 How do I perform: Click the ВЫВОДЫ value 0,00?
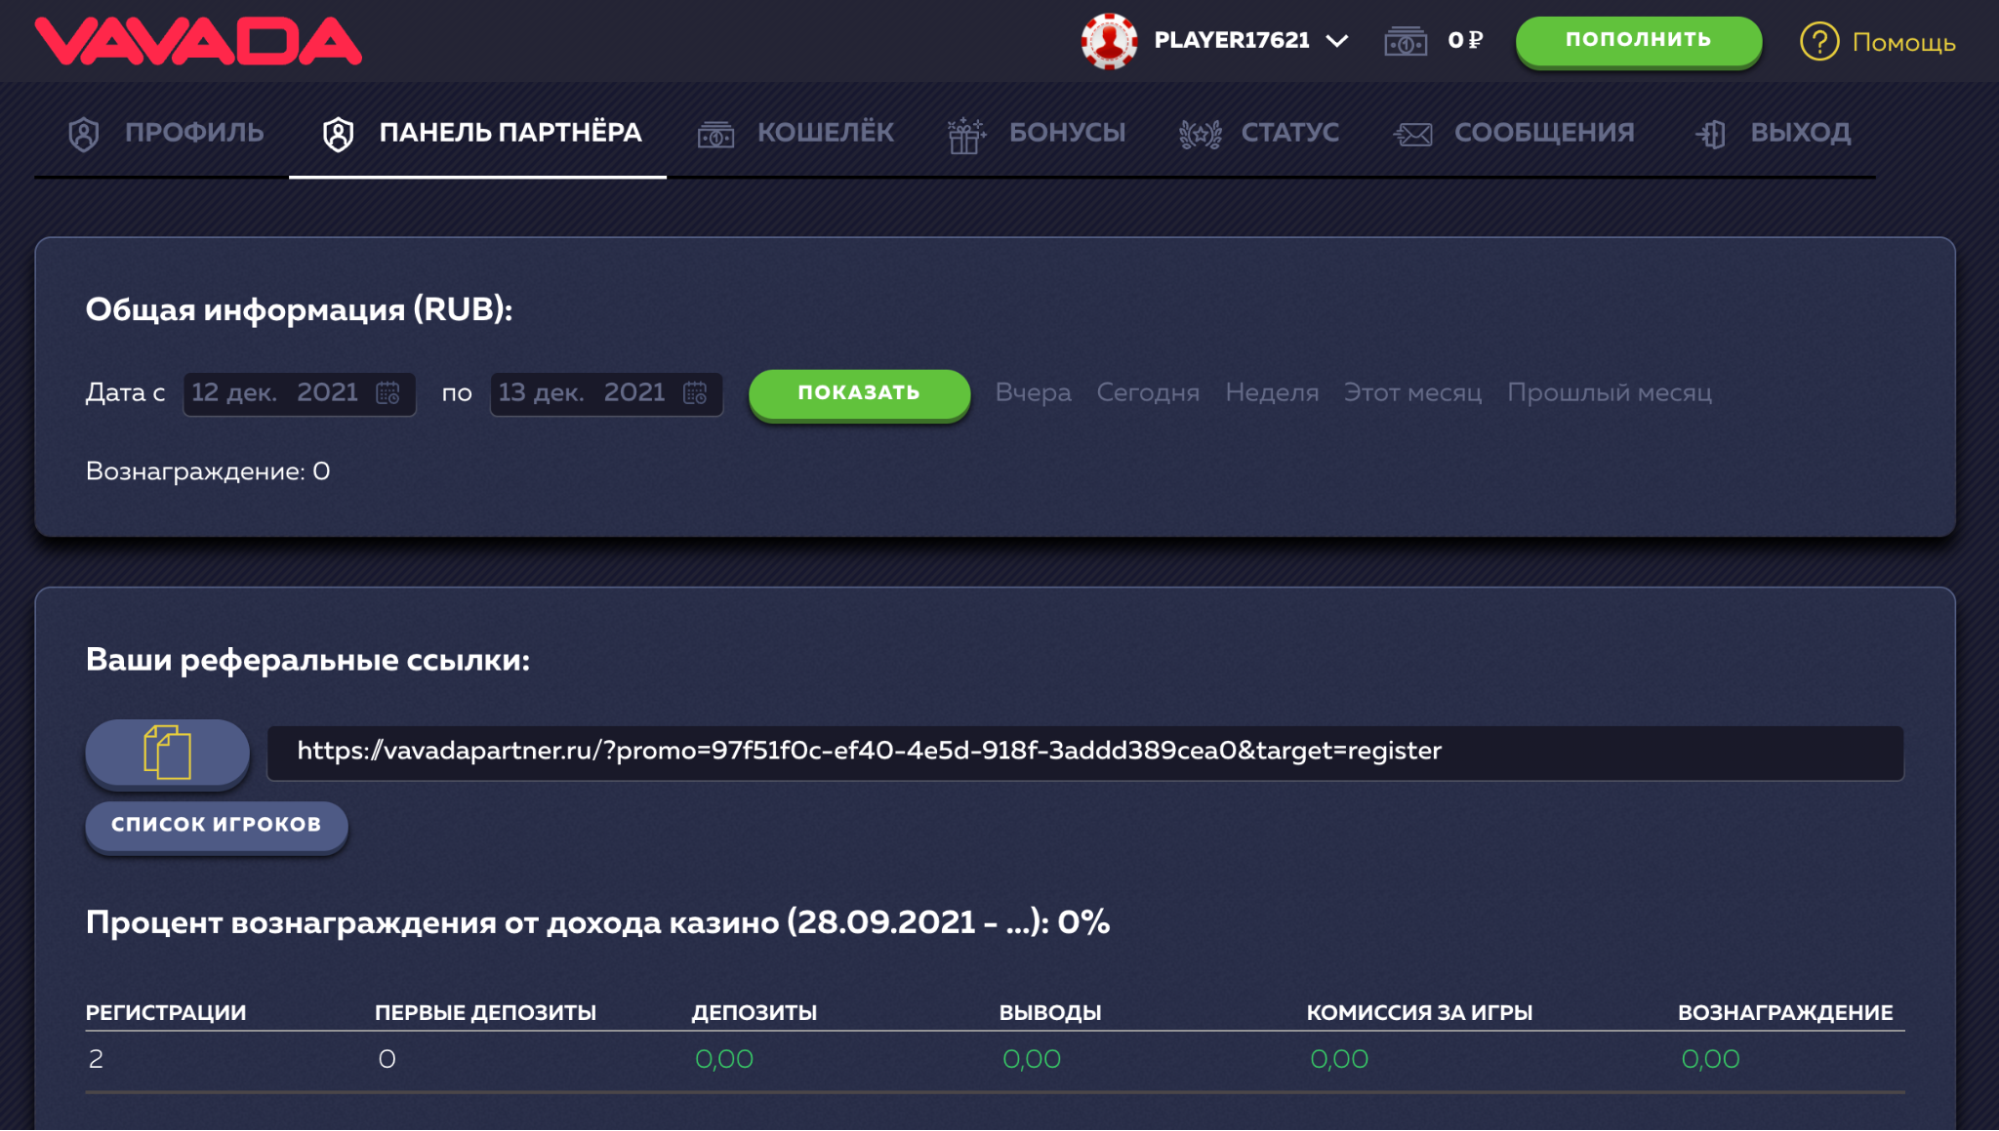tap(1031, 1059)
